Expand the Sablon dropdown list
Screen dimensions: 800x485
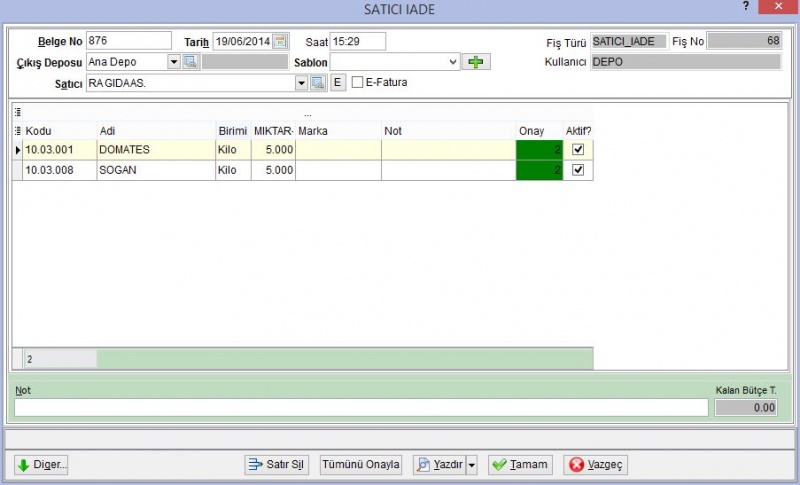coord(453,62)
